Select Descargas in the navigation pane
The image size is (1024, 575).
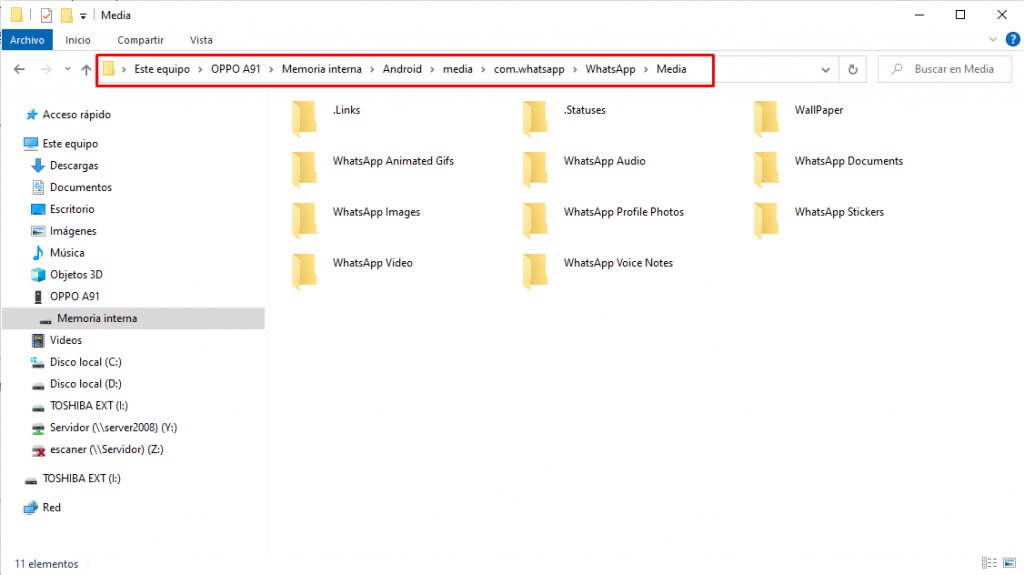[74, 166]
